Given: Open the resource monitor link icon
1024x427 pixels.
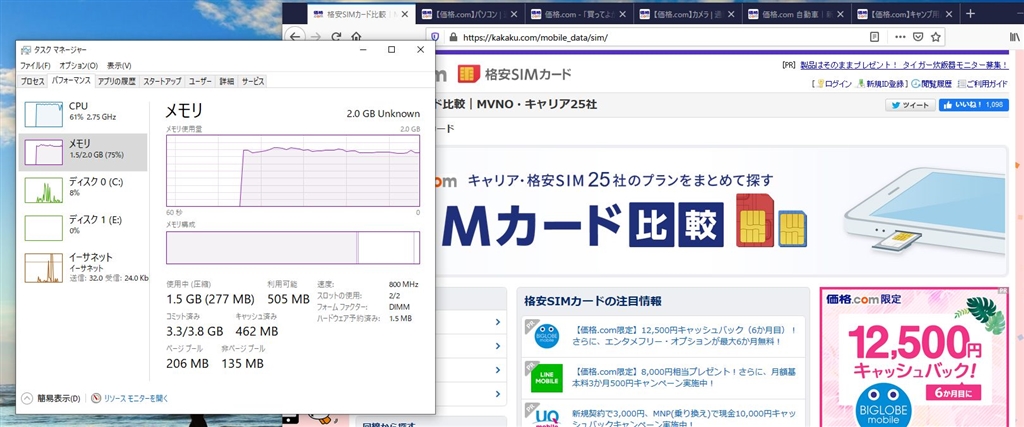Looking at the screenshot, I should (x=97, y=398).
